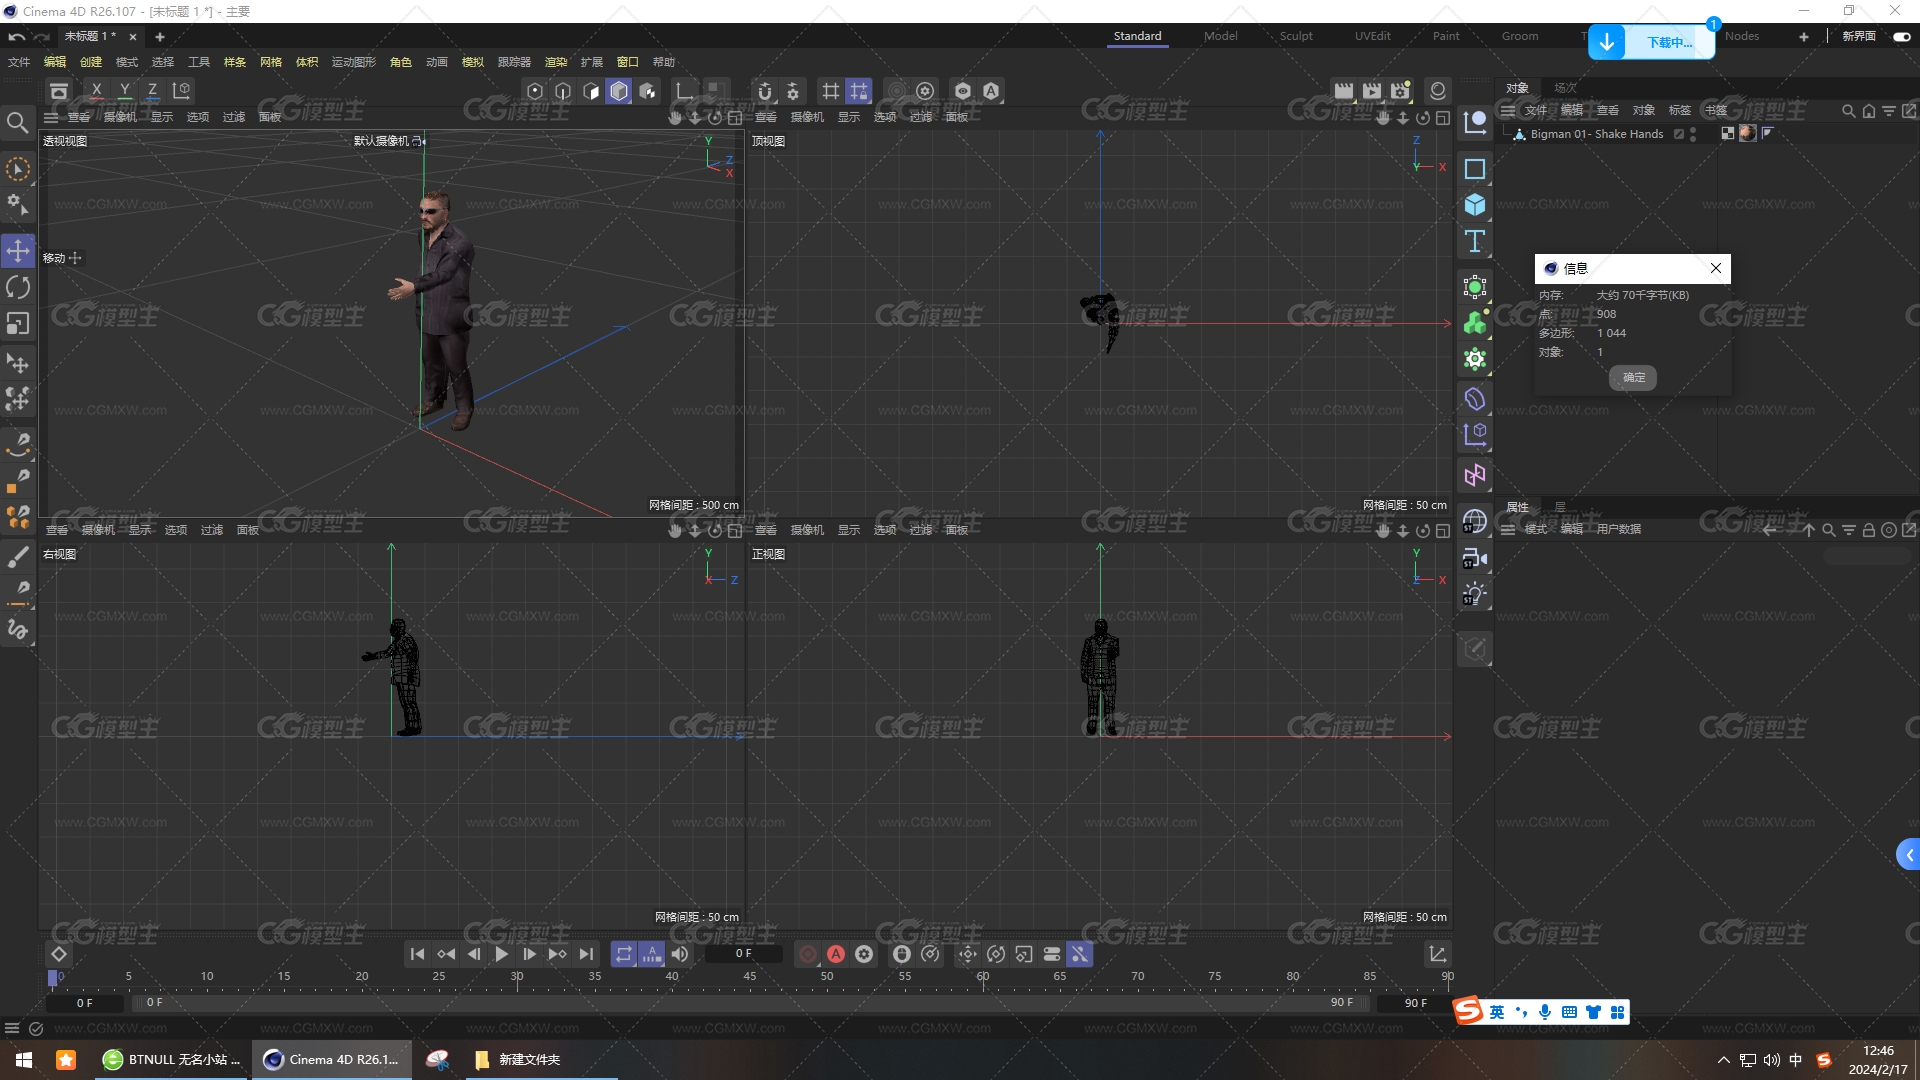Screen dimensions: 1920x1080
Task: Open front view 面板 menu
Action: (957, 530)
